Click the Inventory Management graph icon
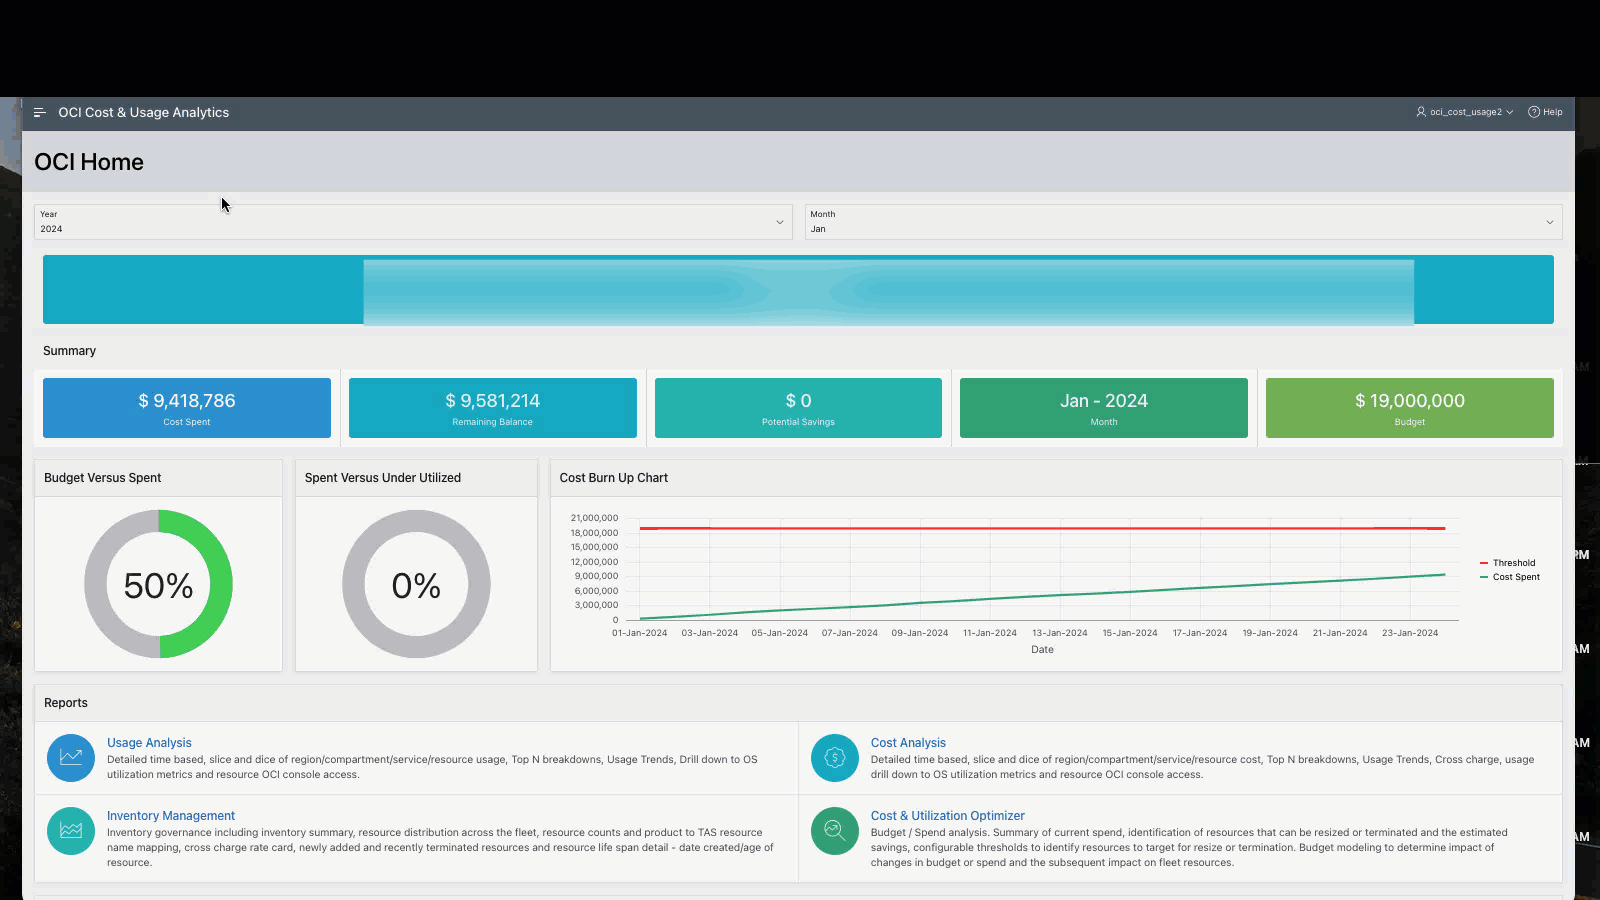This screenshot has width=1600, height=900. [70, 831]
